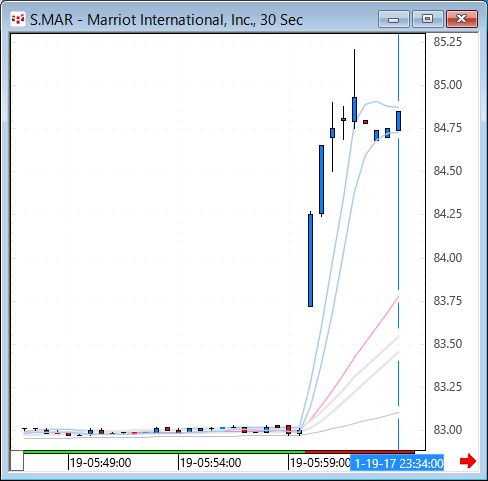Click the 84.50 price scale label
Image resolution: width=488 pixels, height=481 pixels.
pyautogui.click(x=448, y=171)
